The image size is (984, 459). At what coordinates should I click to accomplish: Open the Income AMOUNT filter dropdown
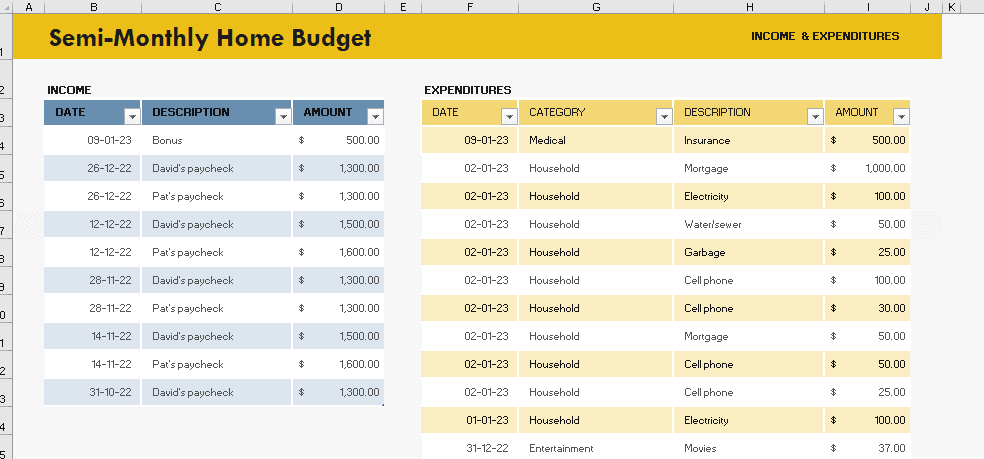(375, 115)
